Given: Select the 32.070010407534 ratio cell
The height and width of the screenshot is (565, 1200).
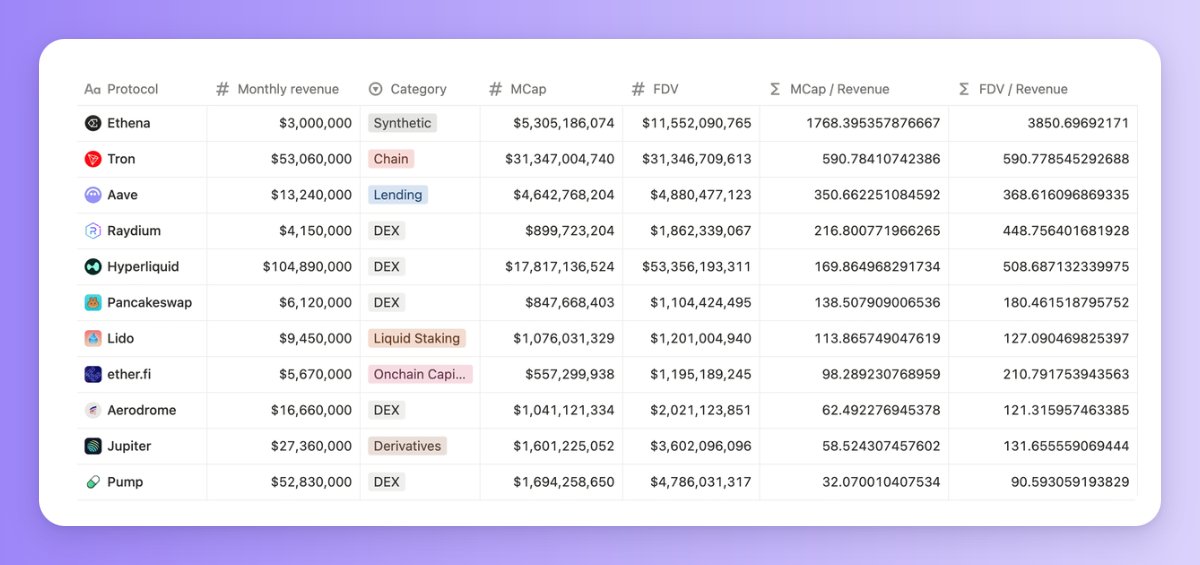Looking at the screenshot, I should pos(854,482).
